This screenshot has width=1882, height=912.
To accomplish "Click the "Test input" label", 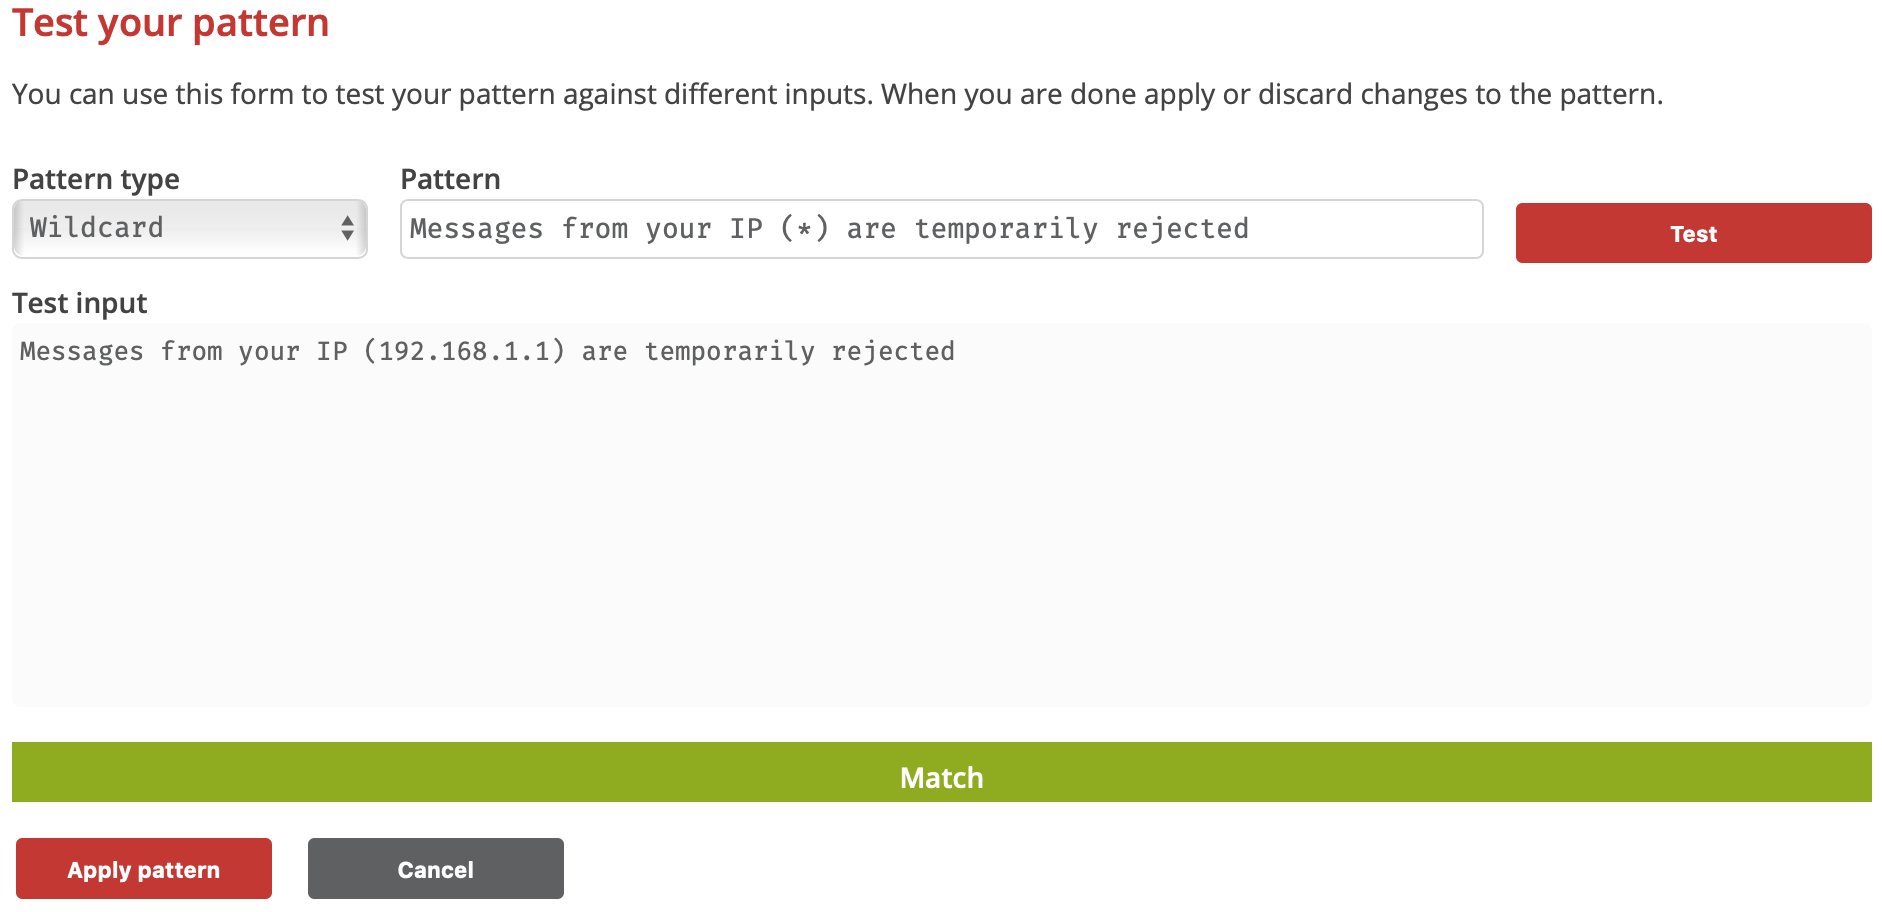I will [x=80, y=303].
